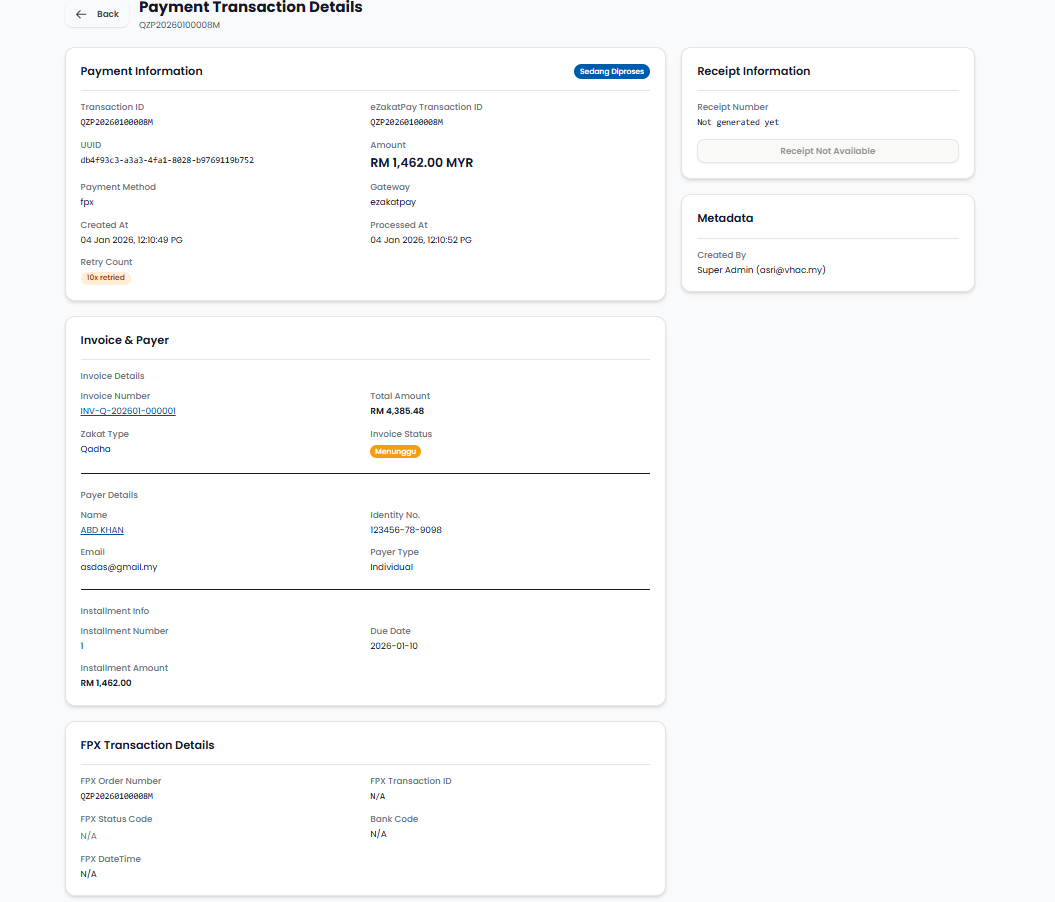The height and width of the screenshot is (902, 1055).
Task: Click the Identity No. value 123456-78-9098
Action: click(x=405, y=530)
